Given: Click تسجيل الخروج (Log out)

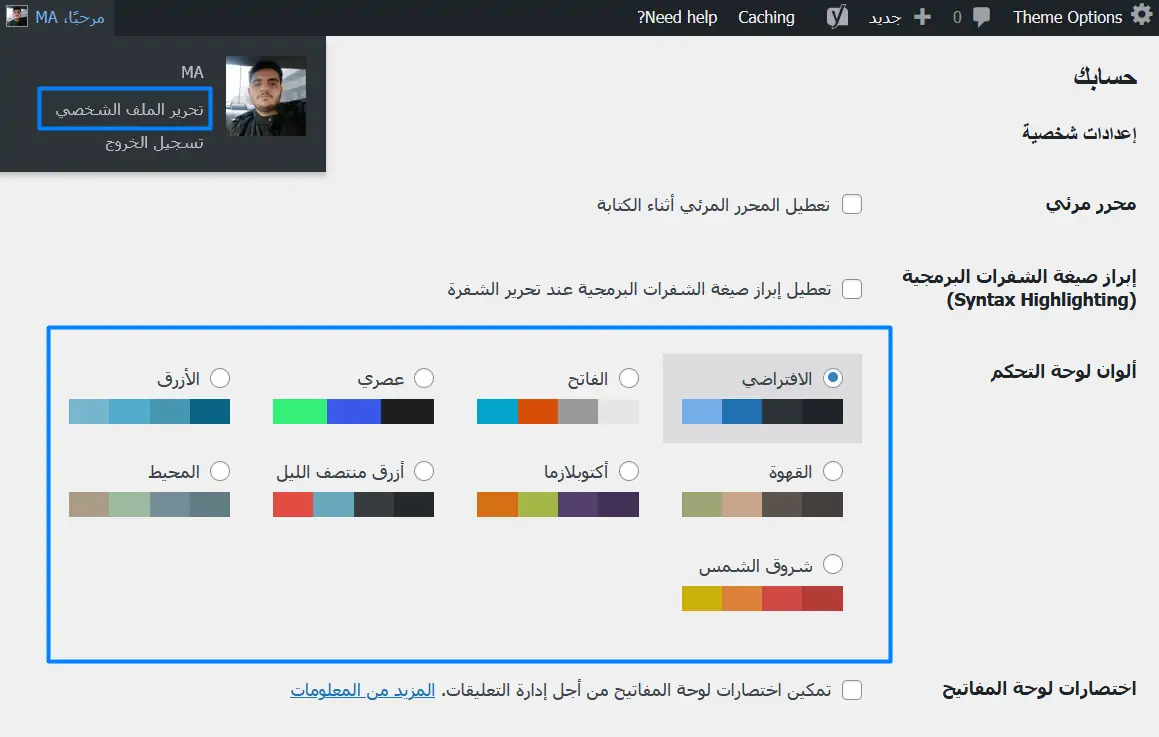Looking at the screenshot, I should tap(154, 143).
